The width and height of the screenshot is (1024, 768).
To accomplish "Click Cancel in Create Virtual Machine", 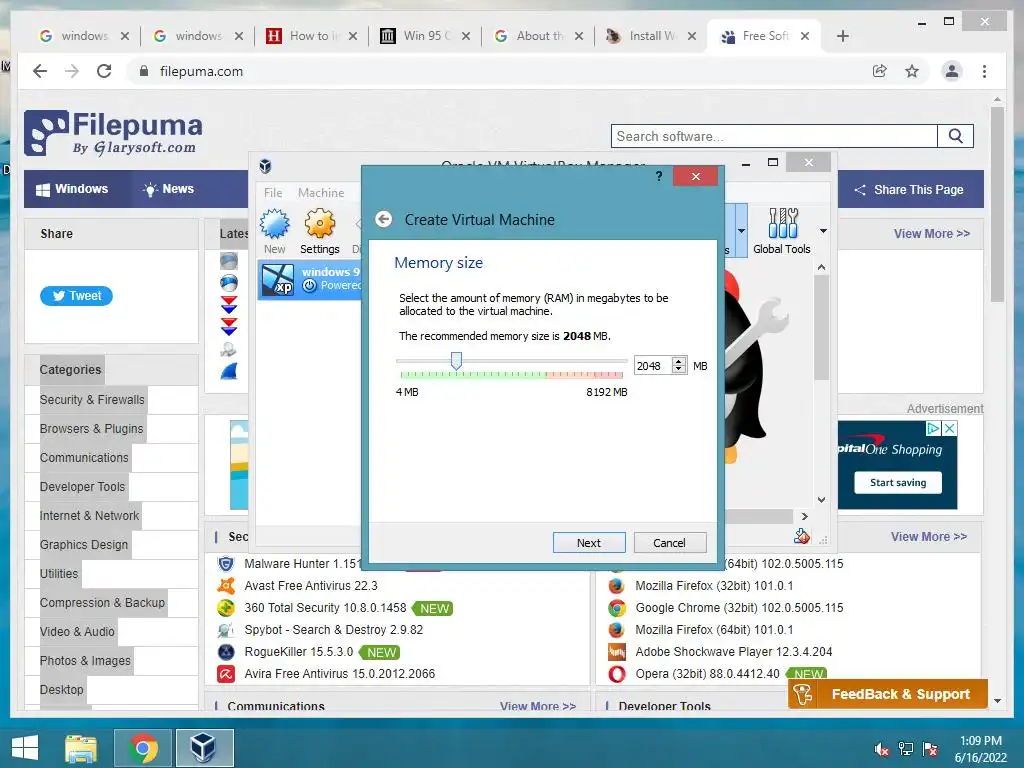I will pos(670,543).
